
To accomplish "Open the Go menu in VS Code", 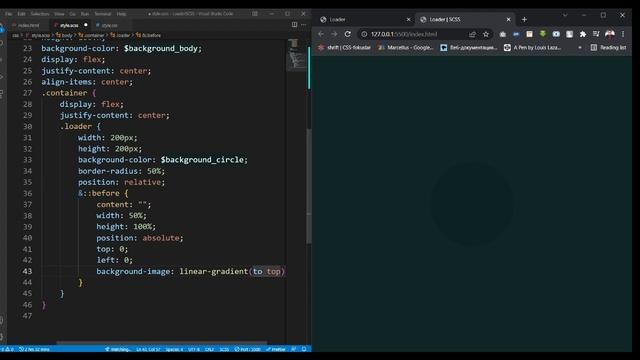I will [72, 13].
